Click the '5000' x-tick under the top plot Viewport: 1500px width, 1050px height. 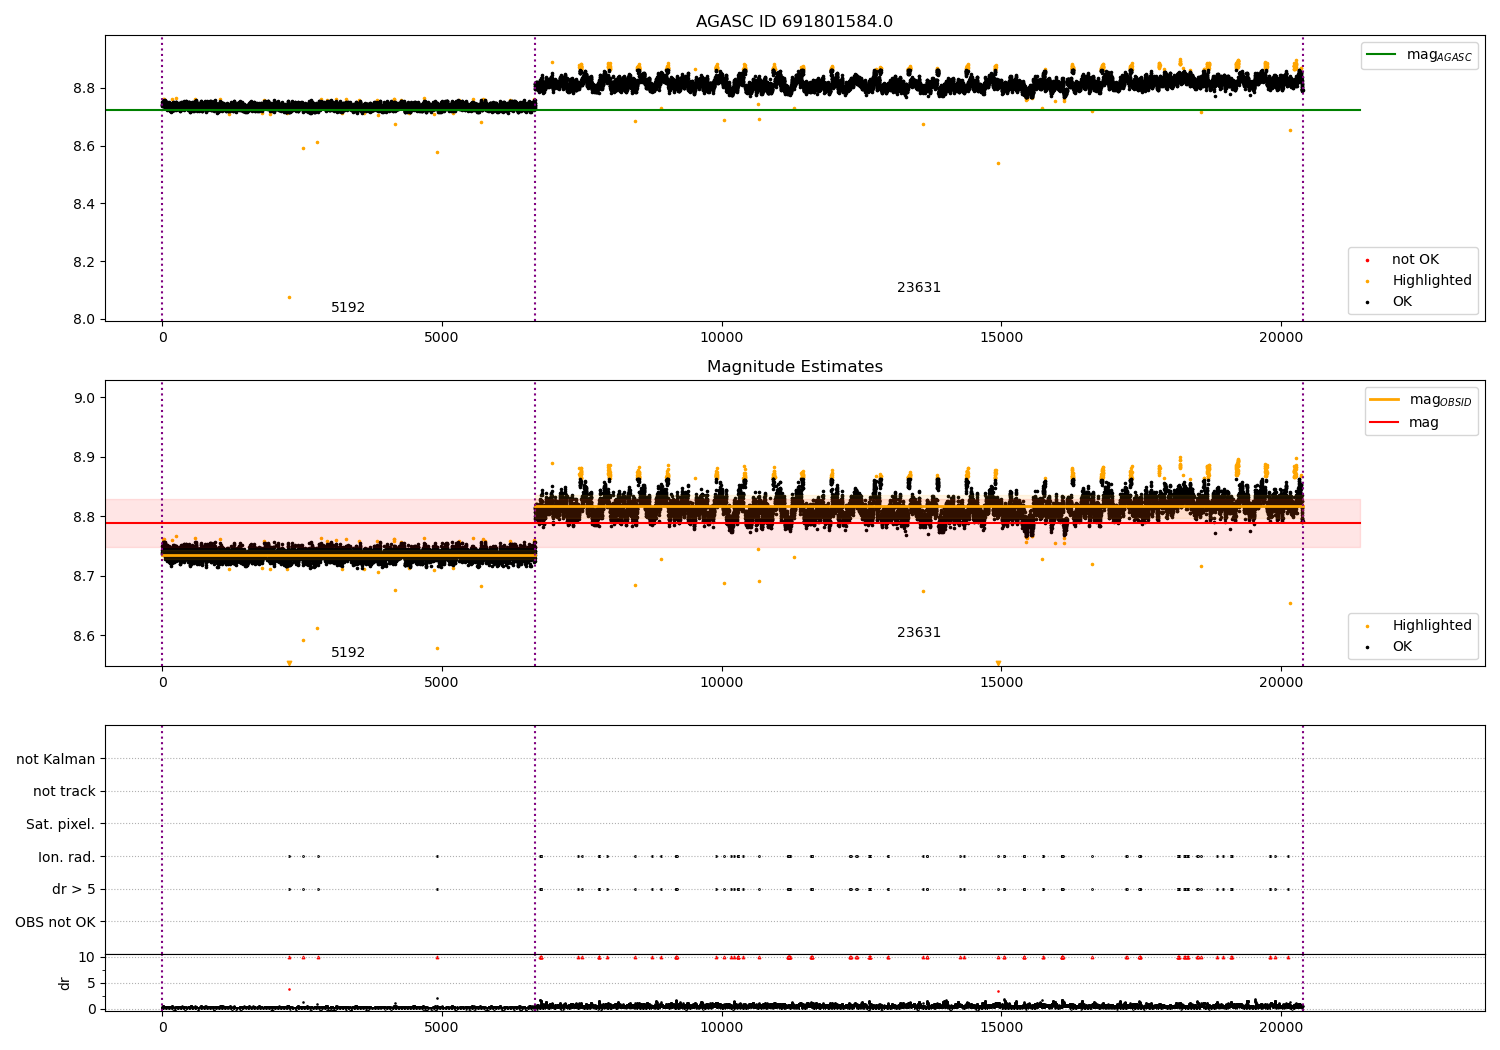(x=441, y=338)
